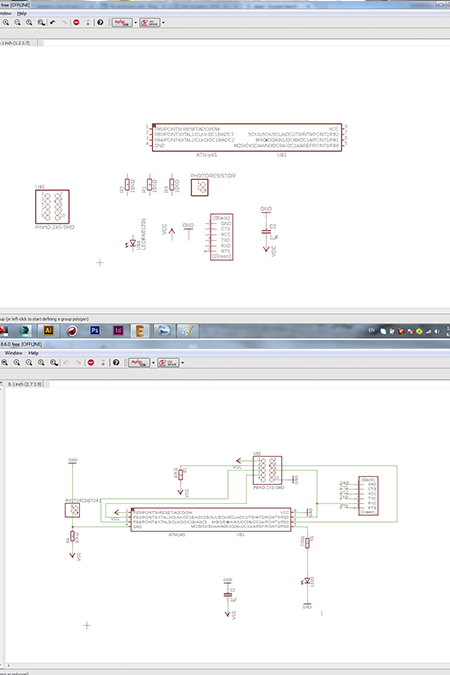Open Help menu in upper EAGLE window
Screen dimensions: 450x675
(22, 13)
